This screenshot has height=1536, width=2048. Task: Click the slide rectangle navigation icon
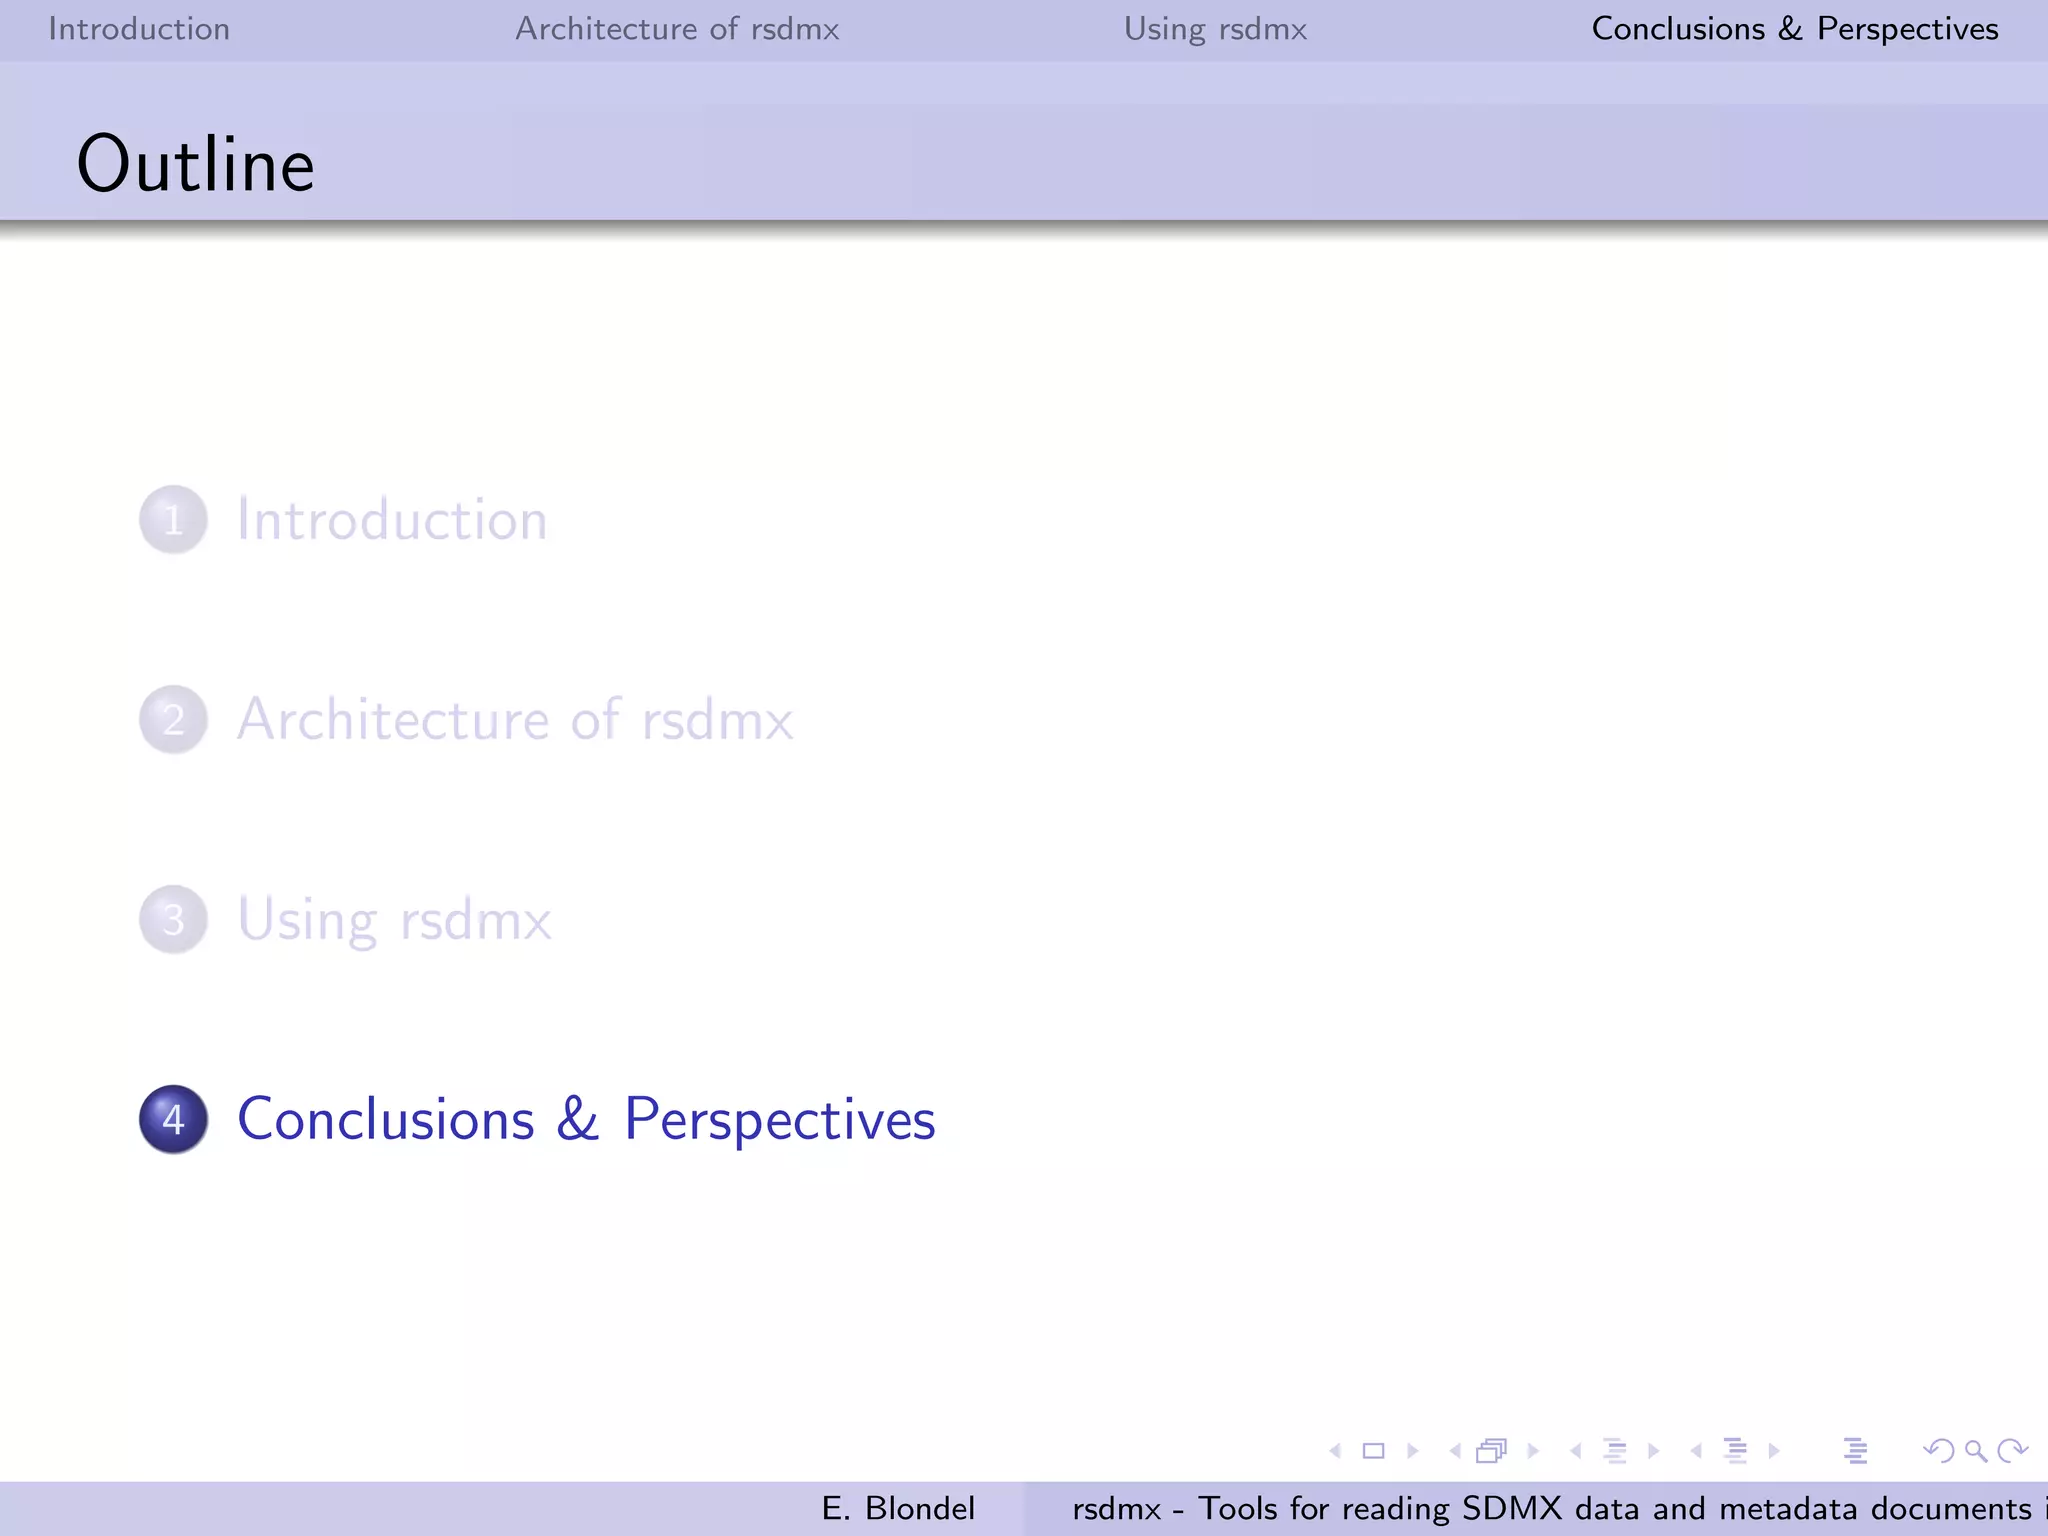tap(1374, 1451)
